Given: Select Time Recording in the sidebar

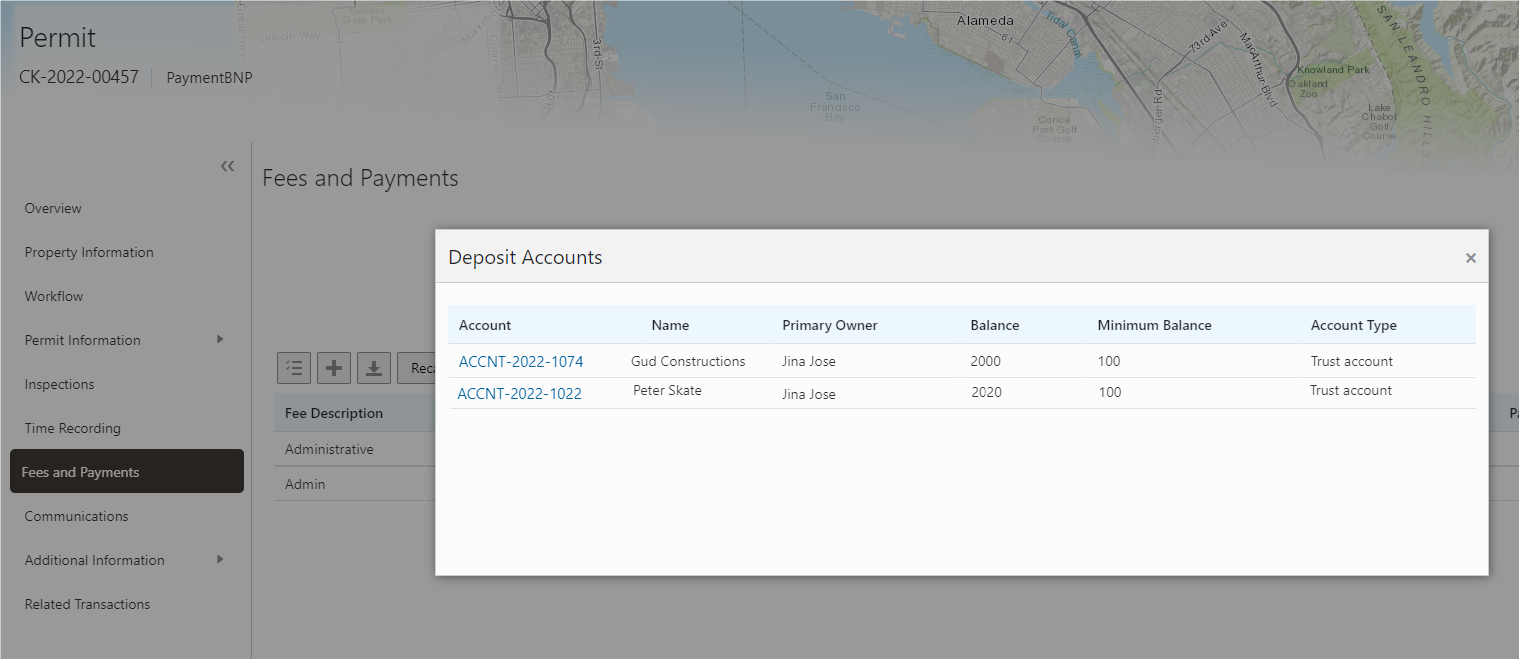Looking at the screenshot, I should (x=72, y=428).
